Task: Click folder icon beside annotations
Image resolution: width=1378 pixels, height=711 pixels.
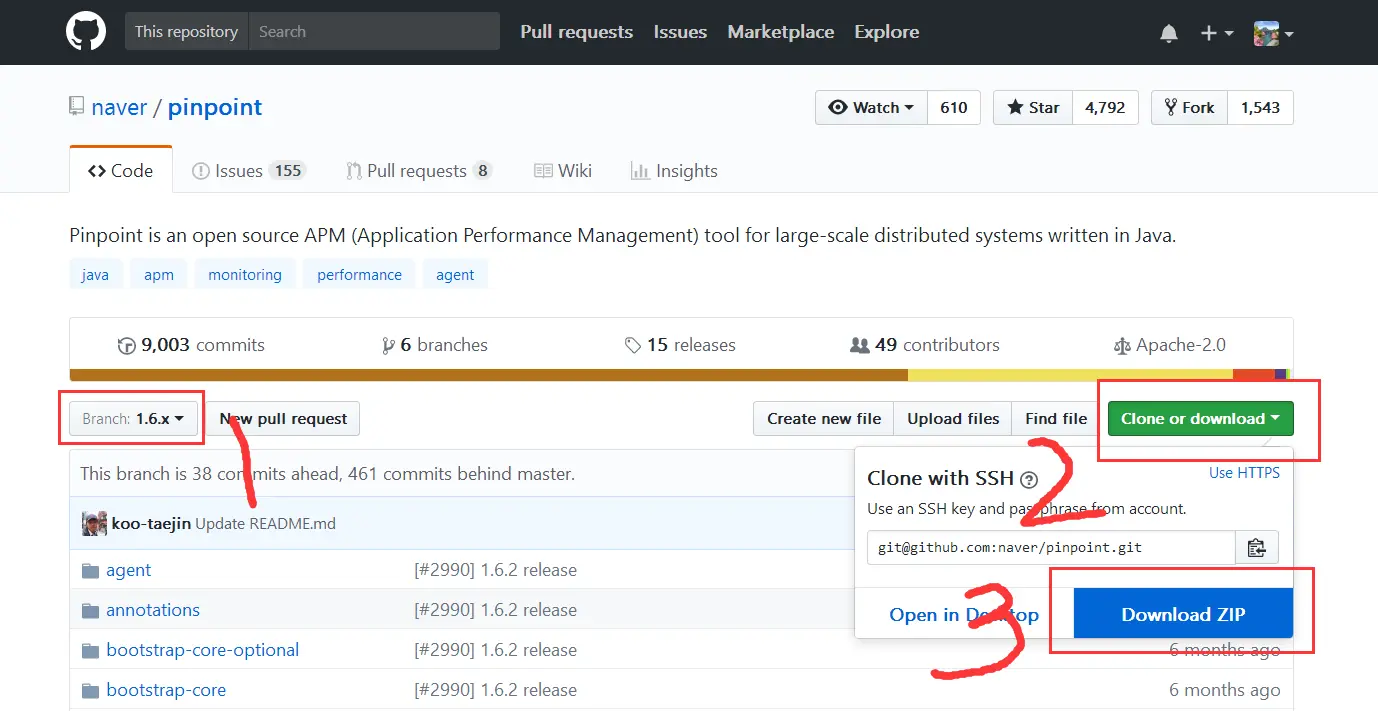Action: click(x=90, y=611)
